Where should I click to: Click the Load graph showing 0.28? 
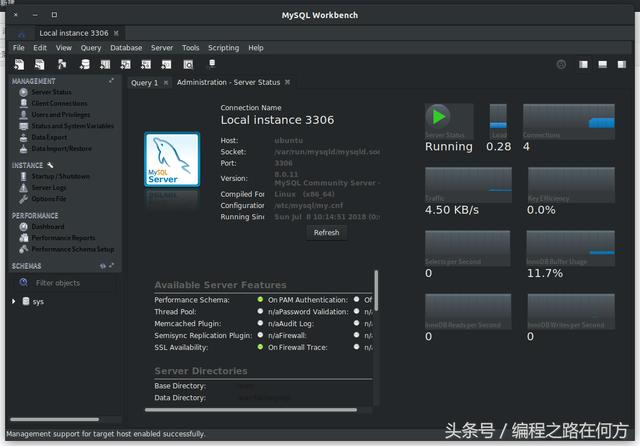pos(498,121)
